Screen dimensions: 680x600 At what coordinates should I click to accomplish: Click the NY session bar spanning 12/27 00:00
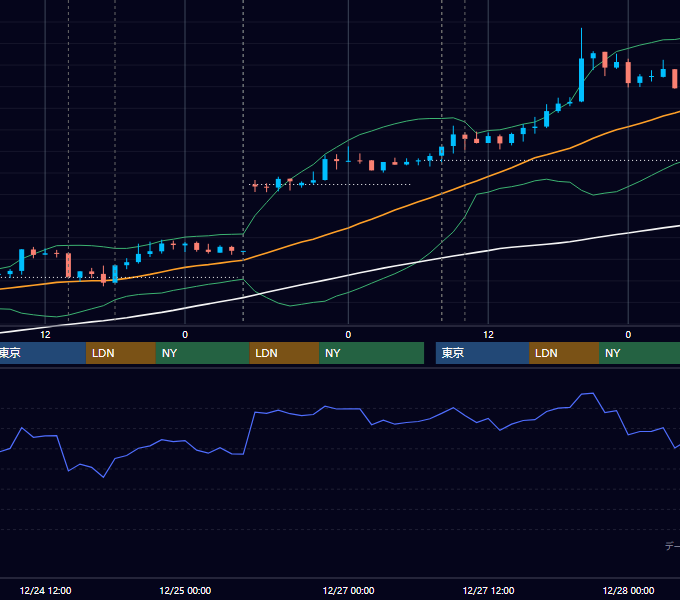point(371,353)
